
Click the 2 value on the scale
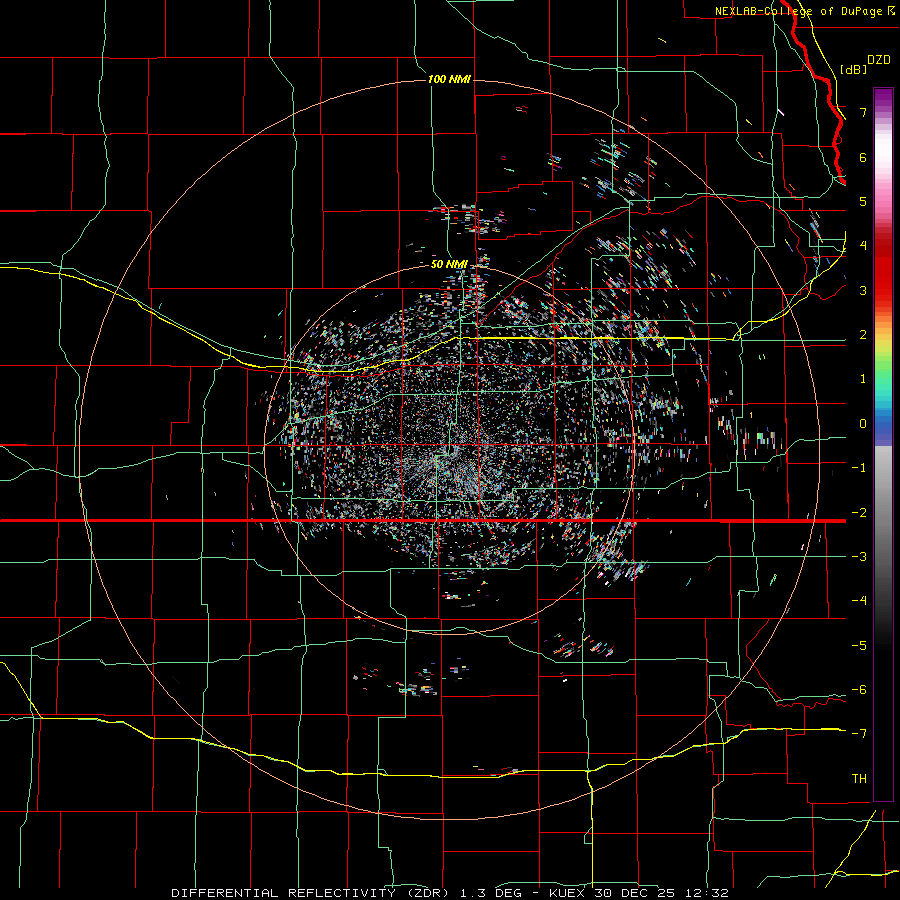click(x=863, y=335)
